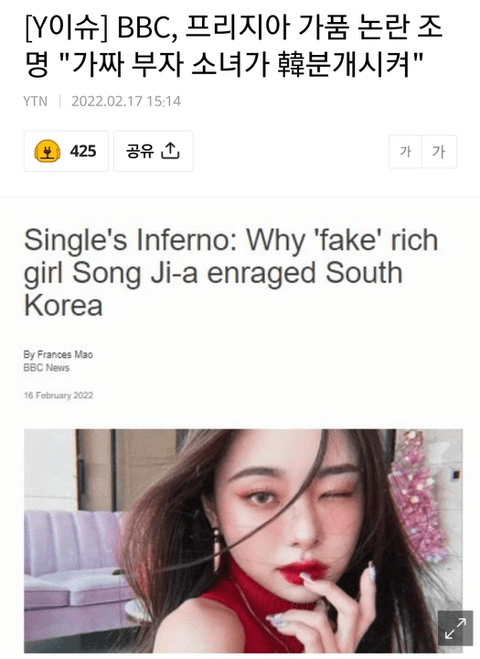Click the Single's Inferno BBC headline text
This screenshot has width=480, height=659.
(x=231, y=273)
